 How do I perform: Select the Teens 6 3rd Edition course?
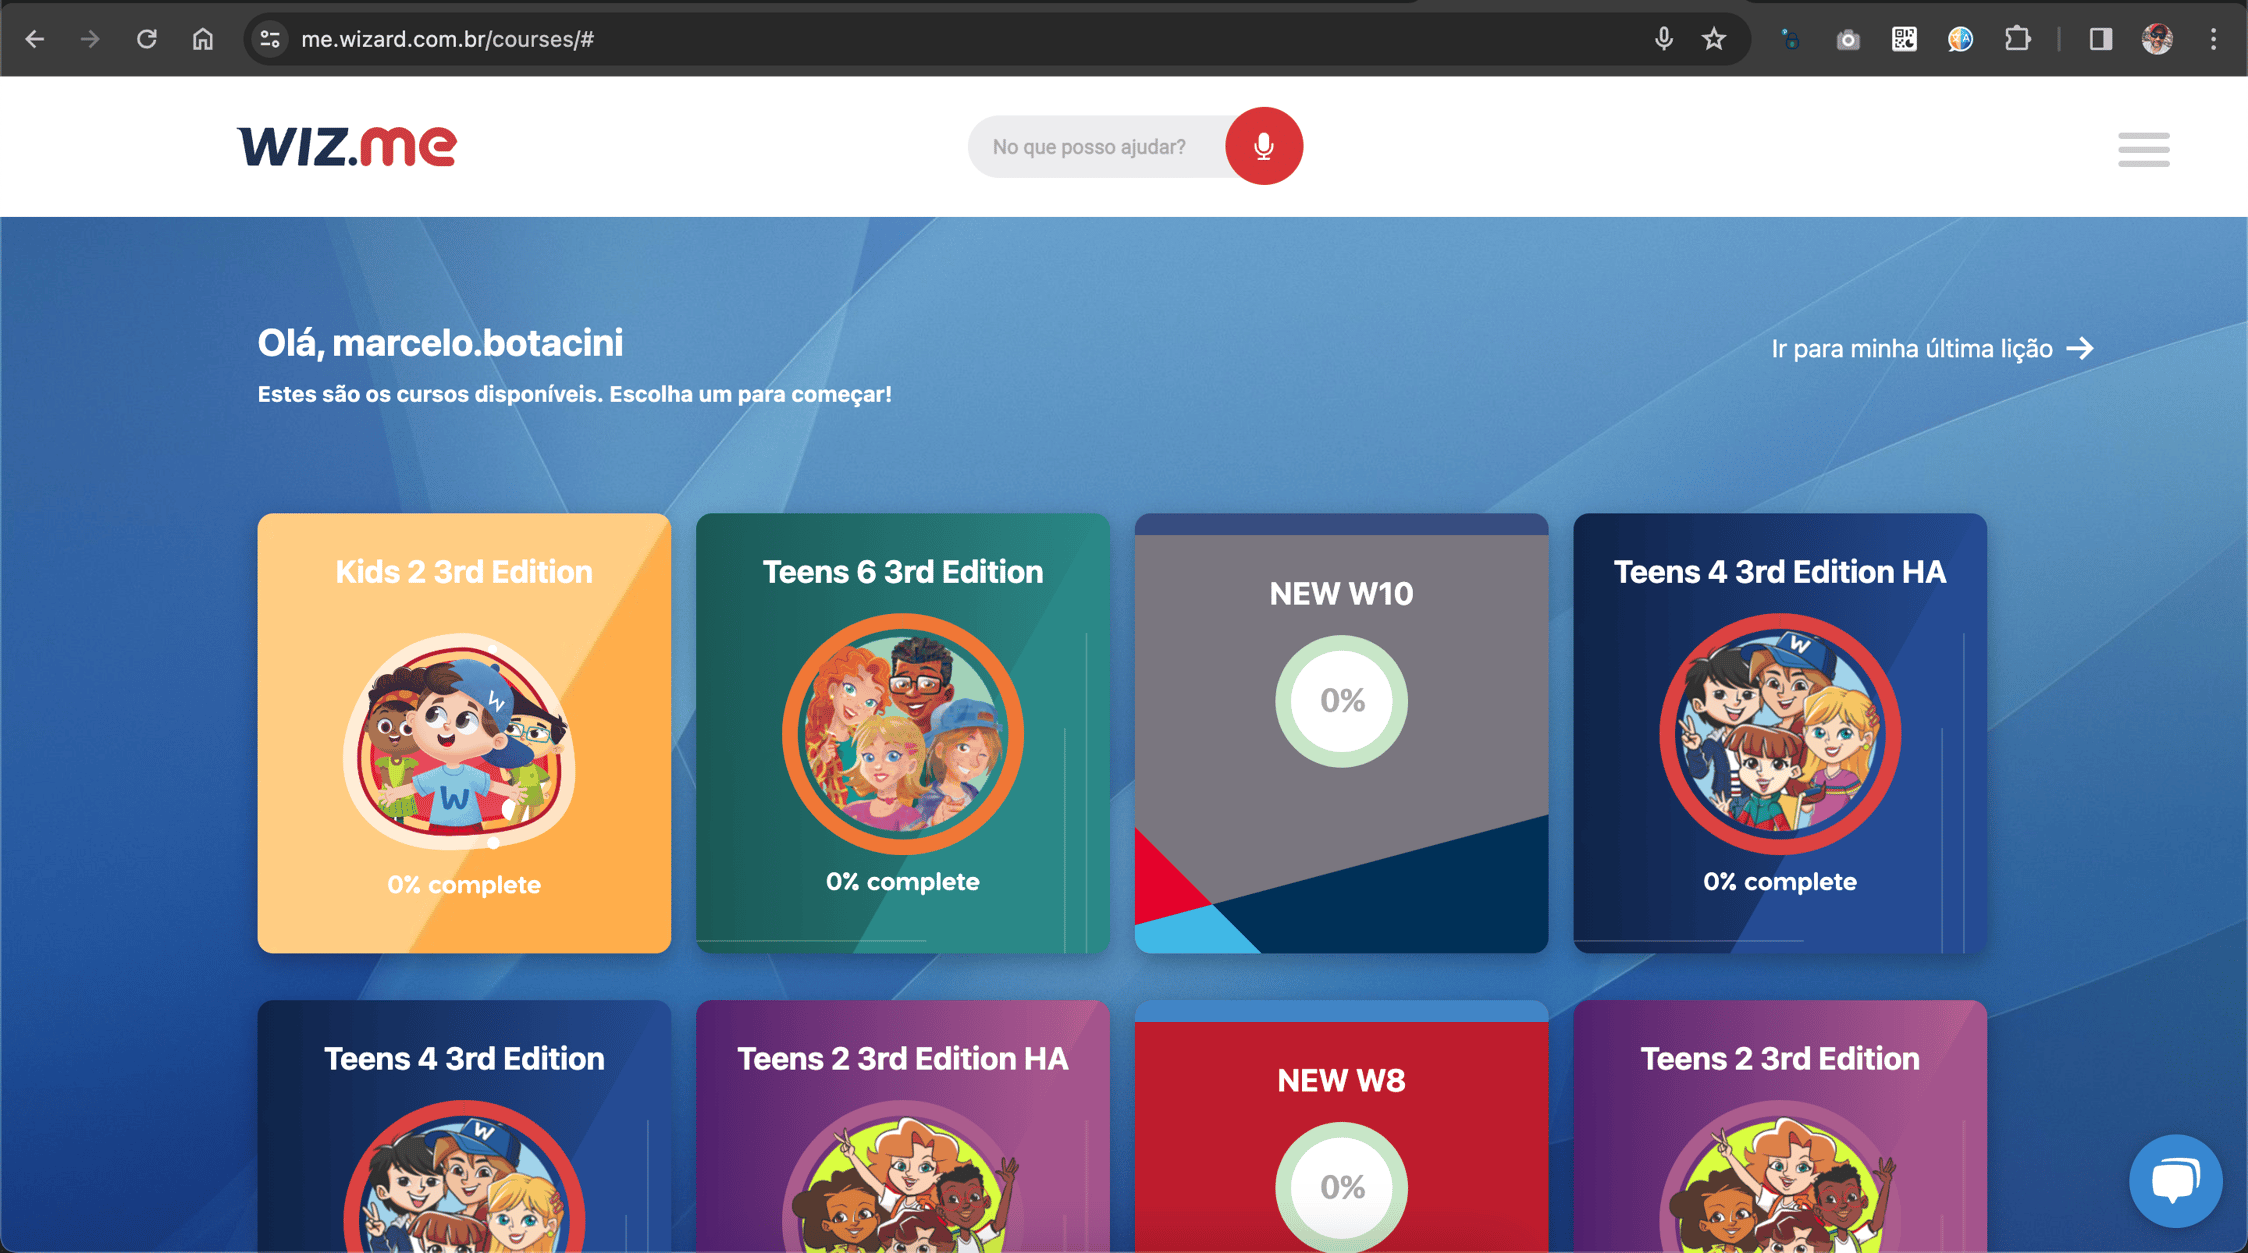coord(902,733)
